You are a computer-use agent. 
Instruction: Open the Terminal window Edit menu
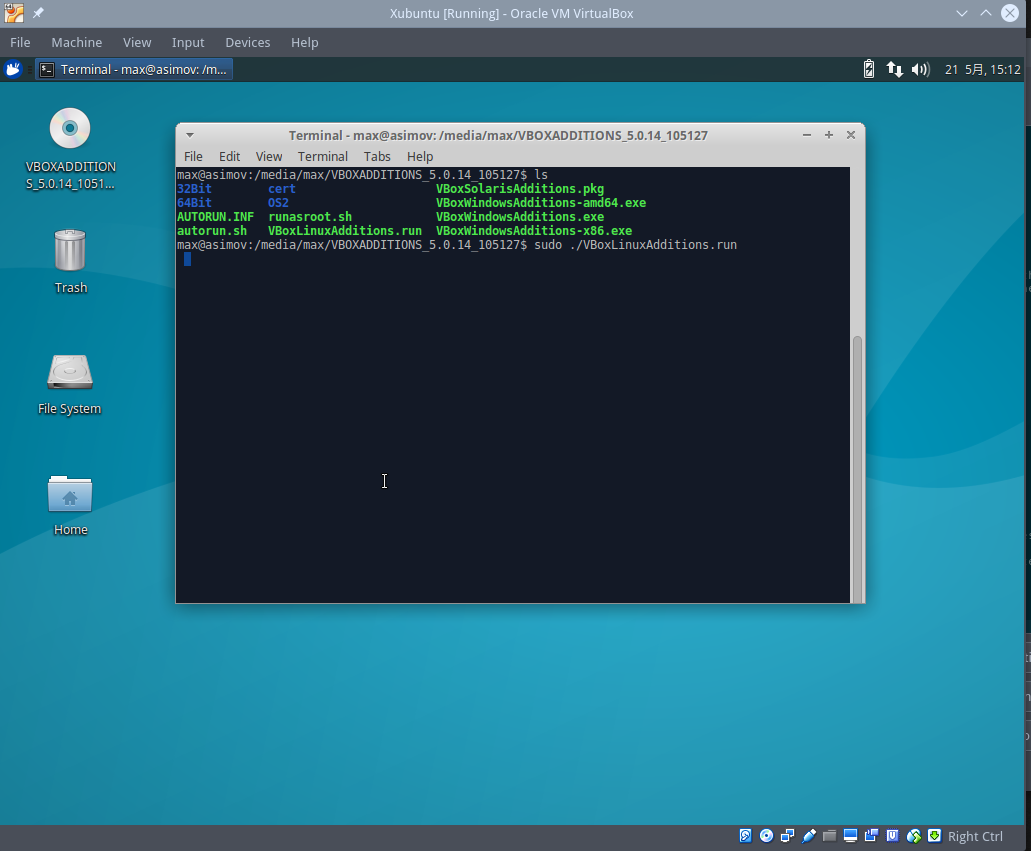coord(229,157)
